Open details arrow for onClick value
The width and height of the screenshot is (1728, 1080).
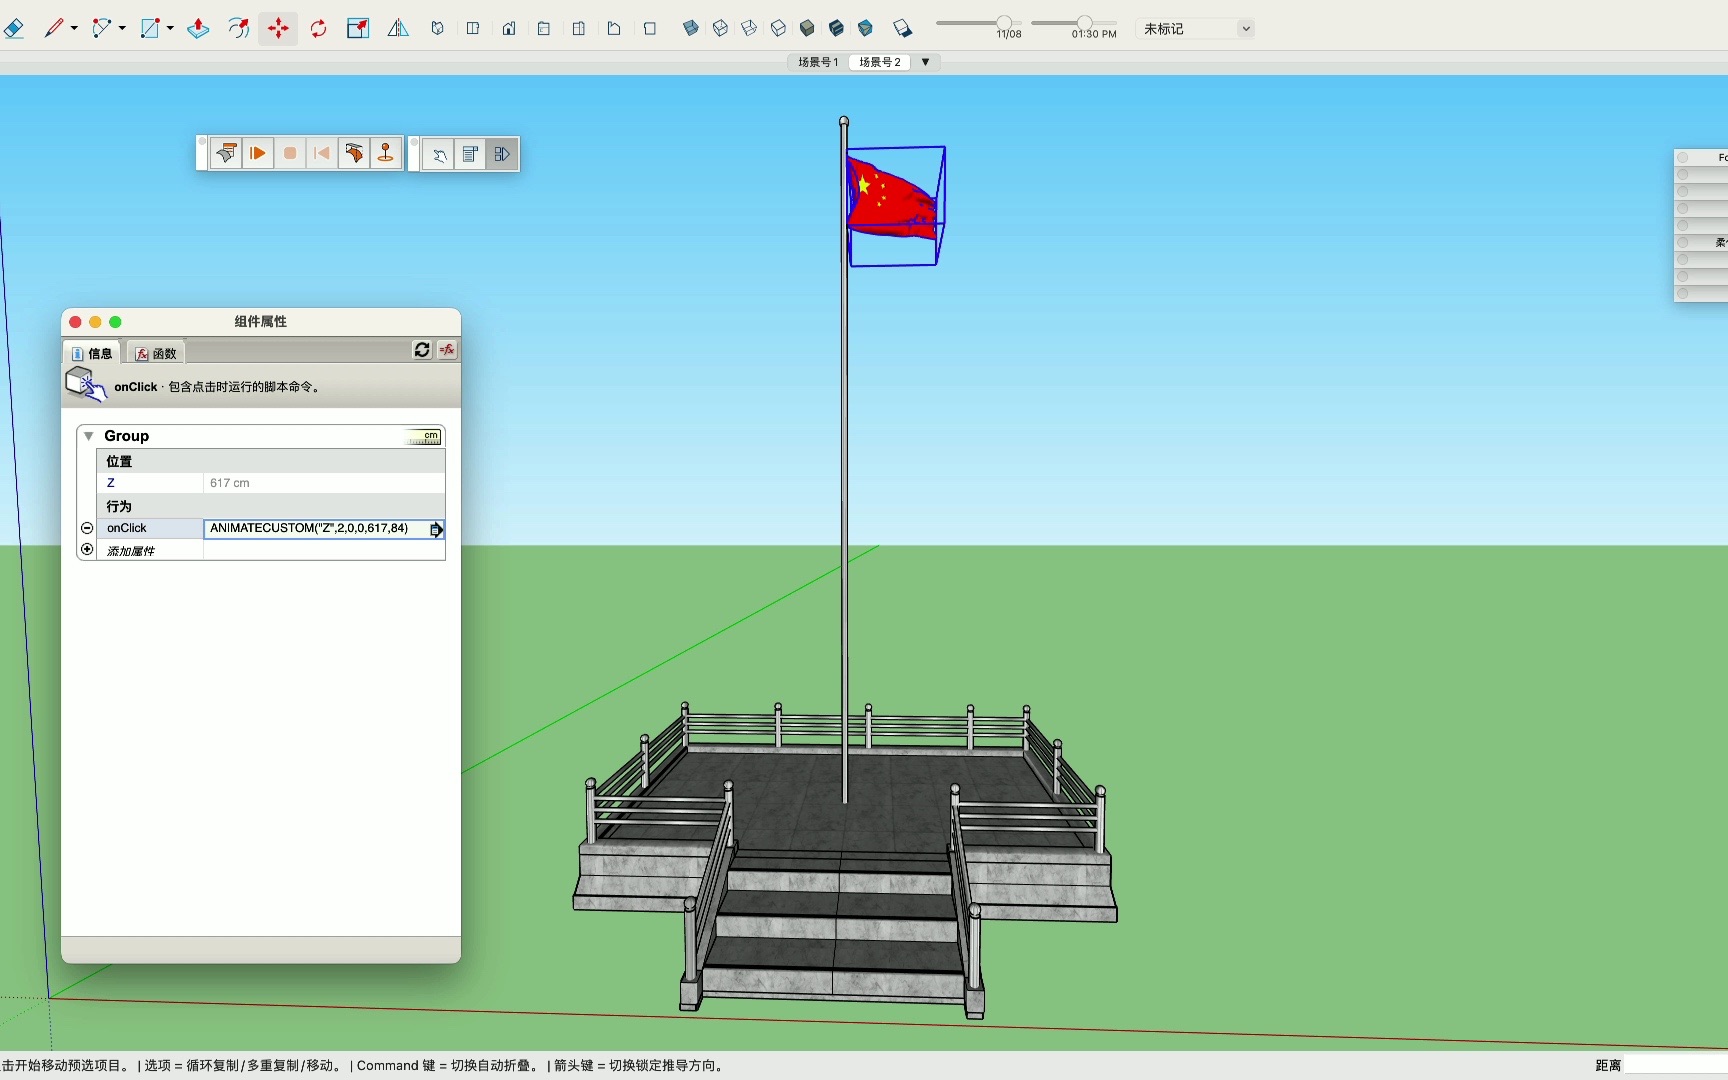436,529
